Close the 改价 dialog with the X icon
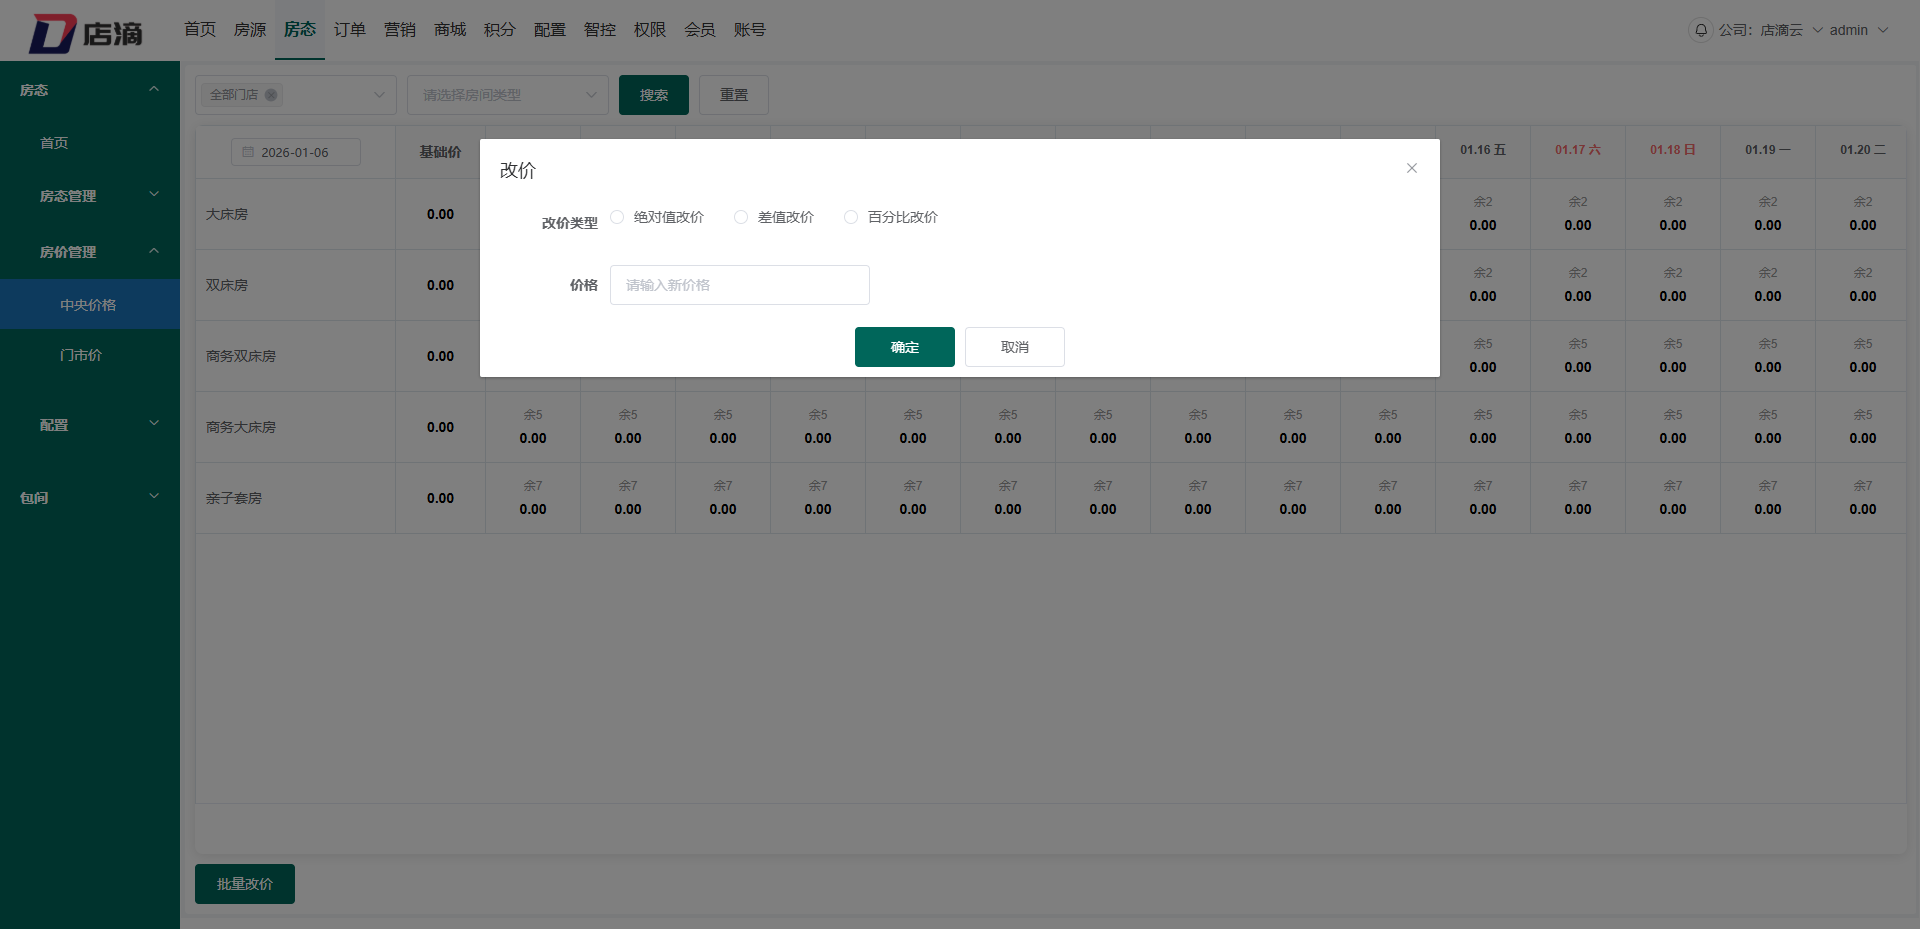This screenshot has height=929, width=1920. (x=1411, y=168)
